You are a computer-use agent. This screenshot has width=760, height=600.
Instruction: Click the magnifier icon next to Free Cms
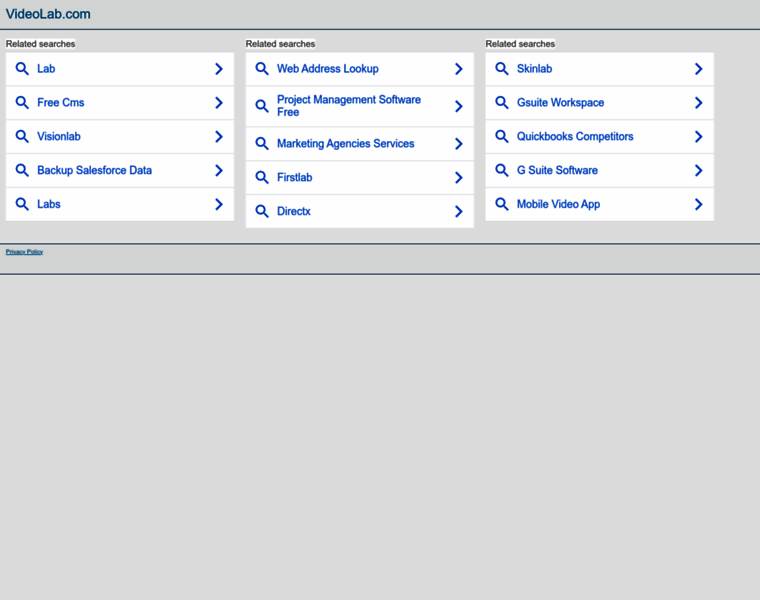[x=22, y=103]
